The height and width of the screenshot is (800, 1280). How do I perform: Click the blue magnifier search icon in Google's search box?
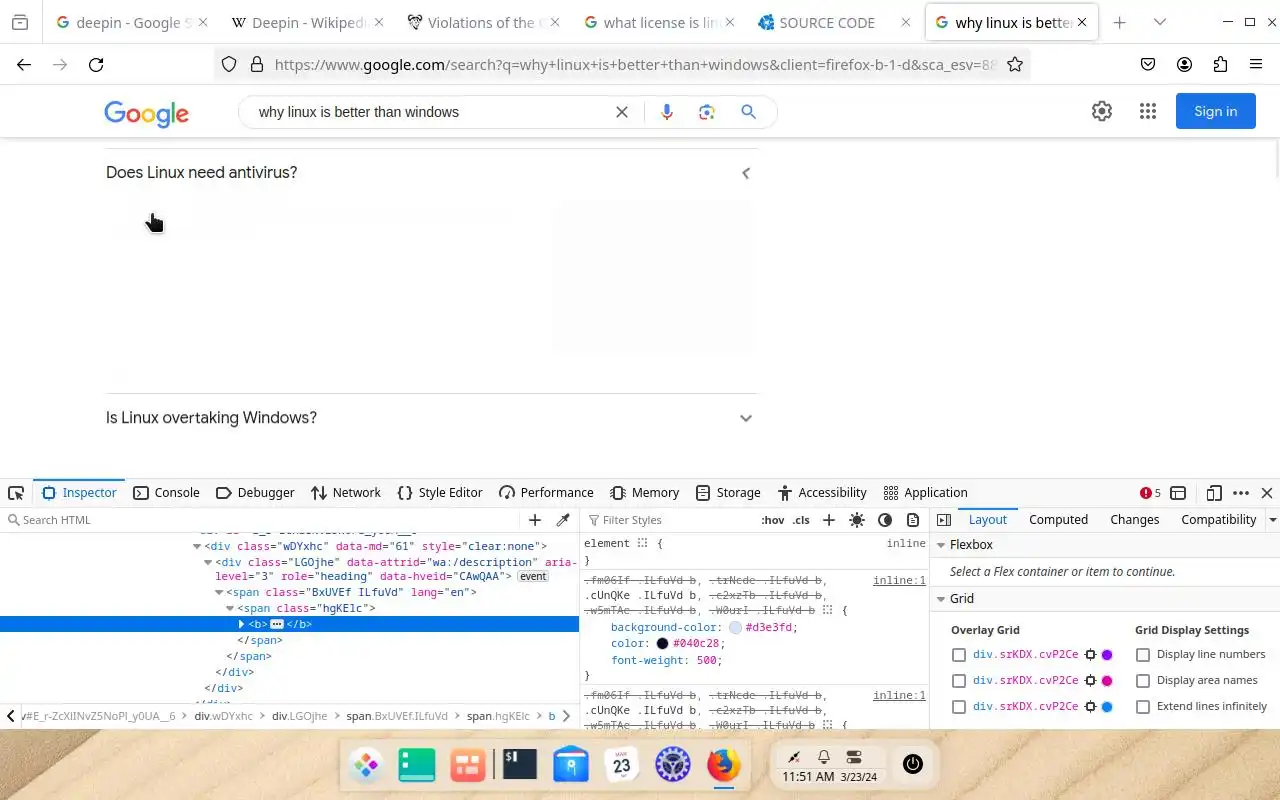(748, 112)
